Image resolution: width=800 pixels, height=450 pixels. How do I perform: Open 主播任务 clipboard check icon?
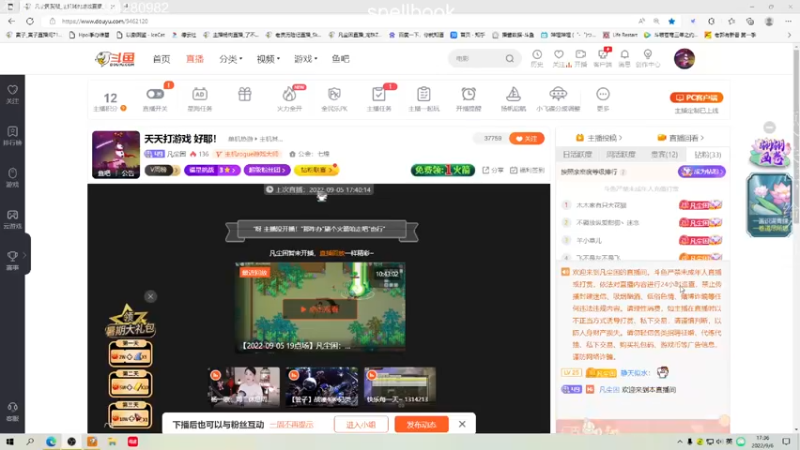click(379, 94)
